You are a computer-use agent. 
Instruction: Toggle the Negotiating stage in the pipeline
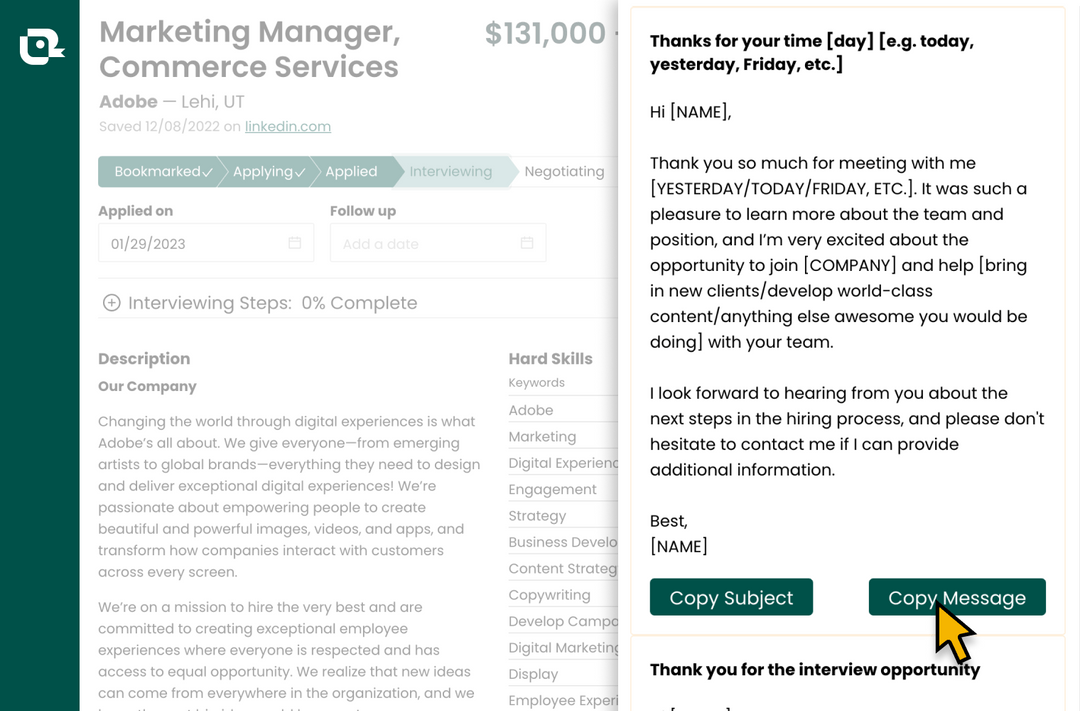click(x=564, y=171)
